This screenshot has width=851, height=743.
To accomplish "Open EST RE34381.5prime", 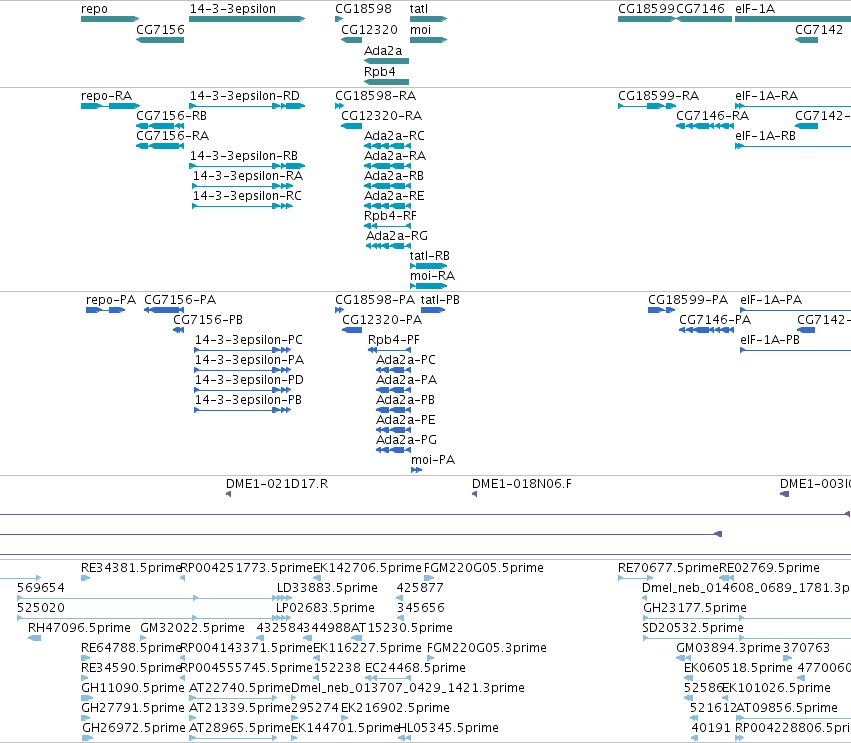I will click(x=85, y=578).
